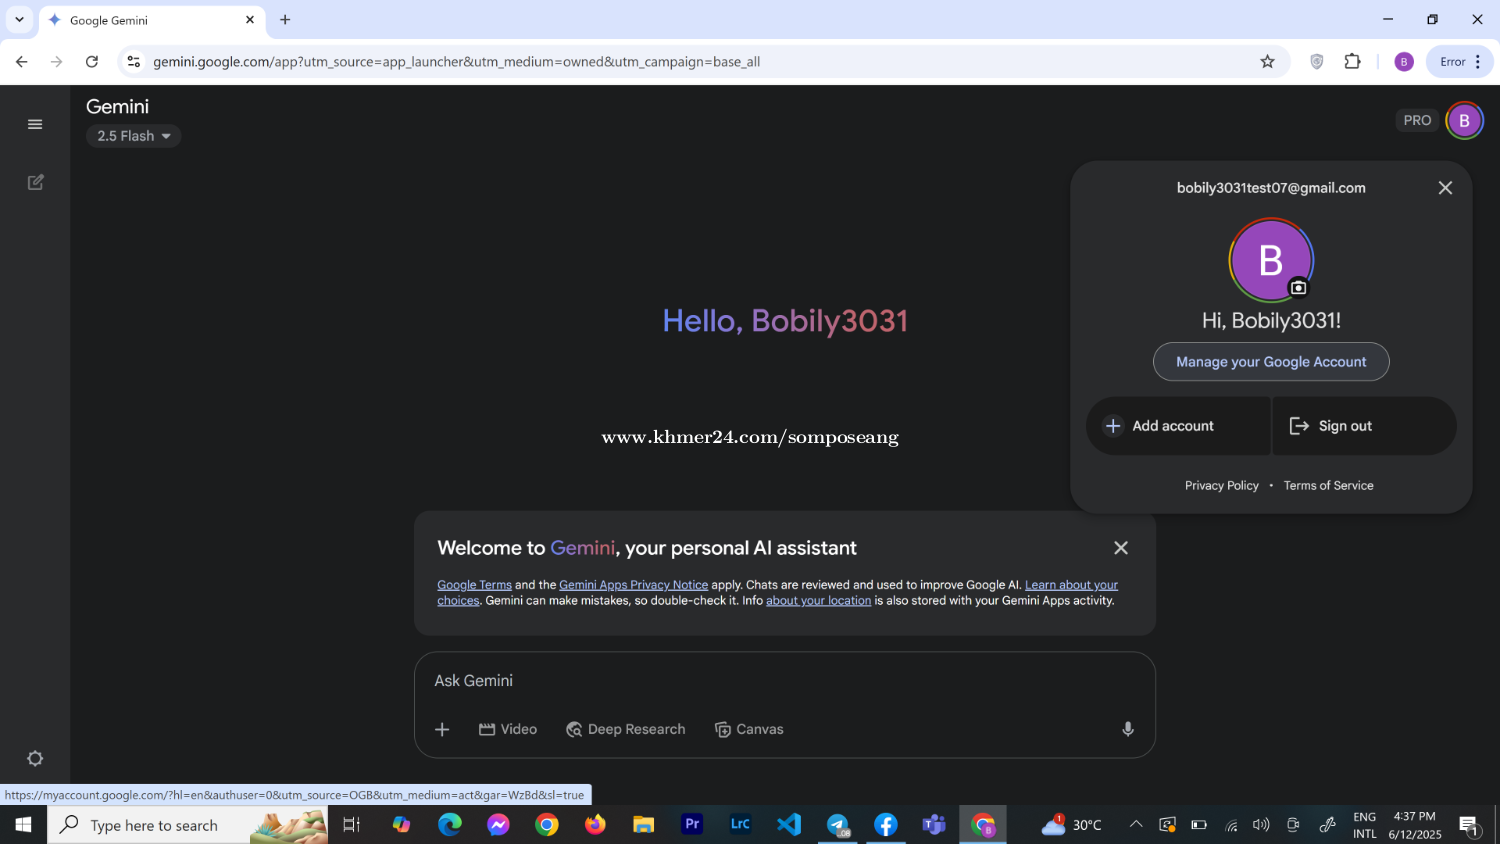Switch the ENG INTL input language
The height and width of the screenshot is (844, 1500).
(x=1365, y=825)
